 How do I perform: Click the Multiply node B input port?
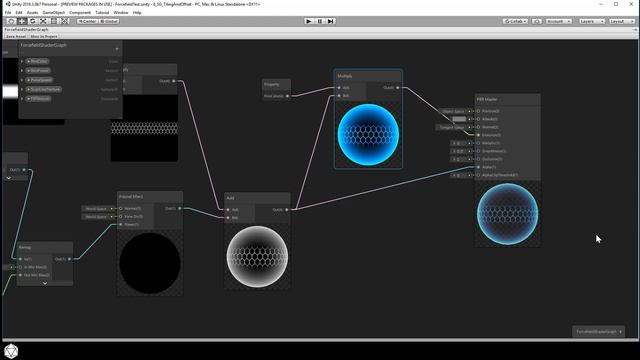(x=339, y=96)
